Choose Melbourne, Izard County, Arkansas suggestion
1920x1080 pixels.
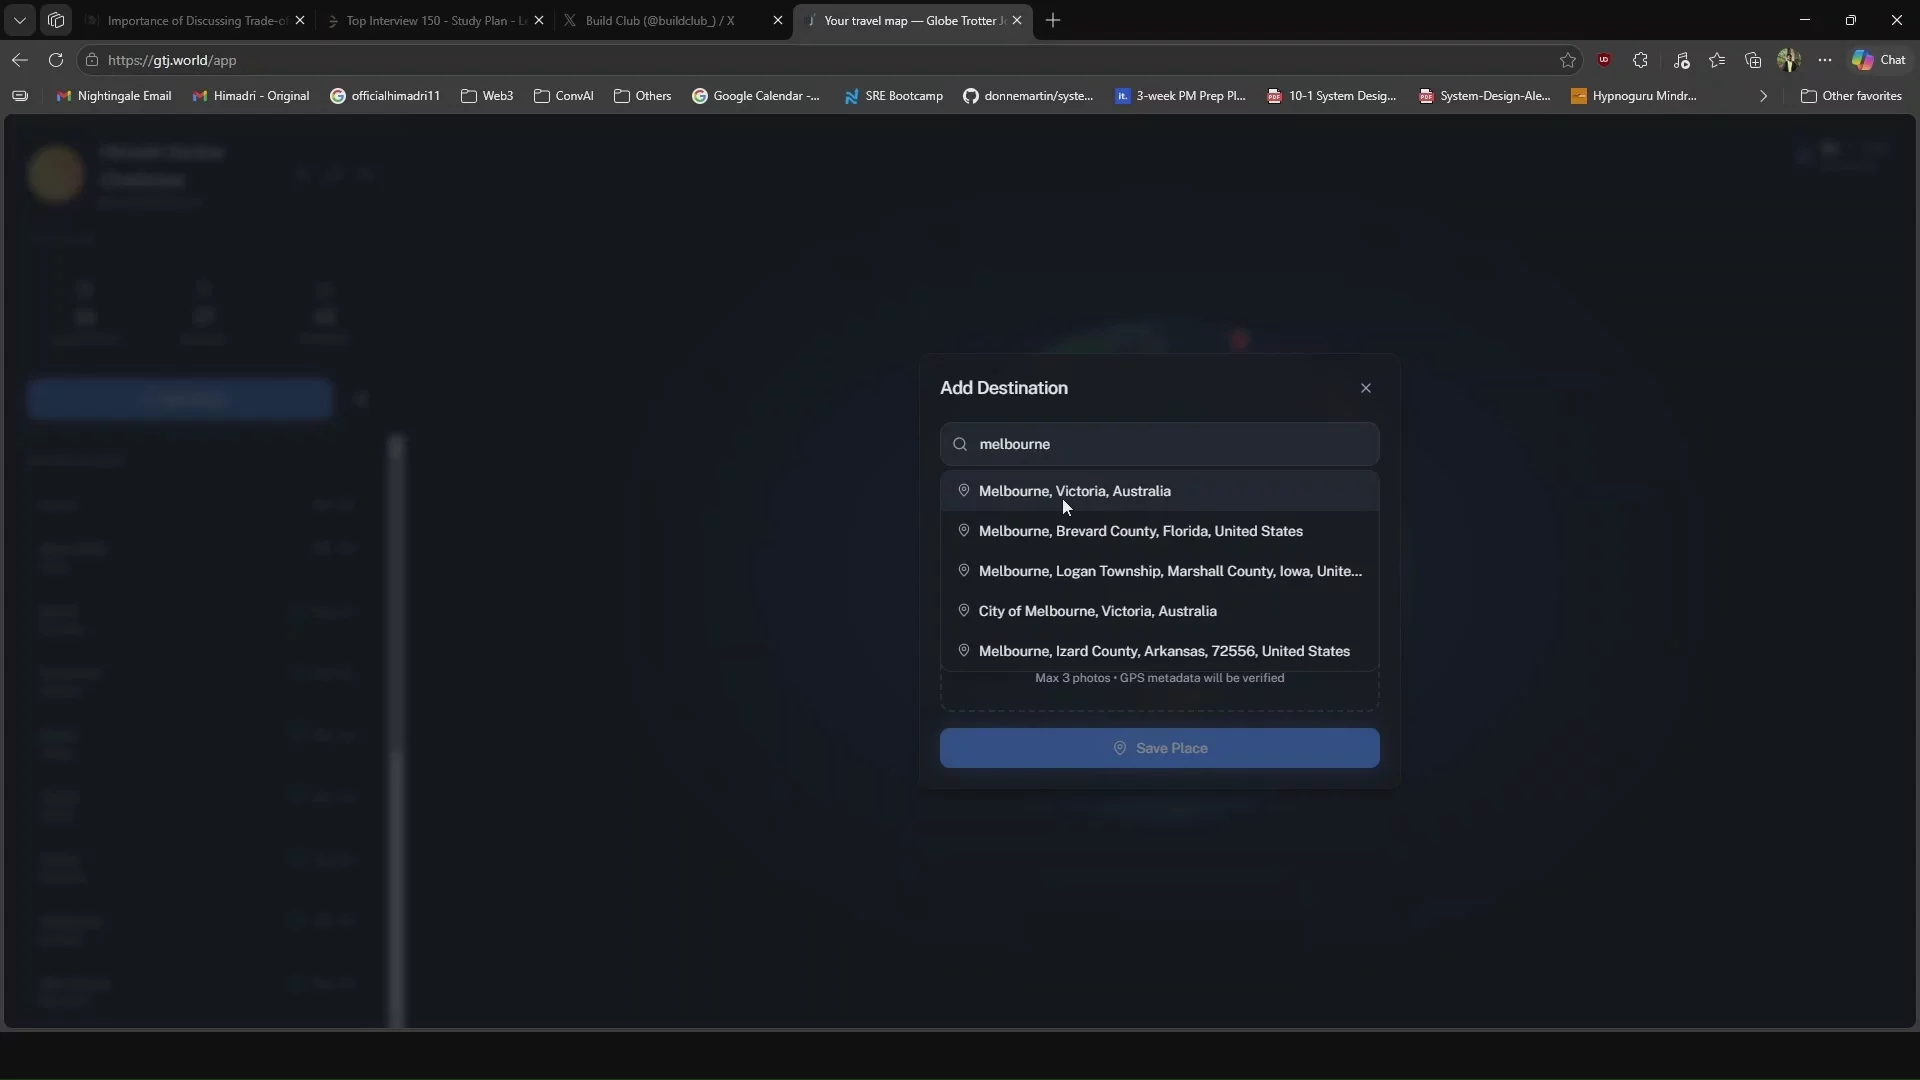point(1159,651)
